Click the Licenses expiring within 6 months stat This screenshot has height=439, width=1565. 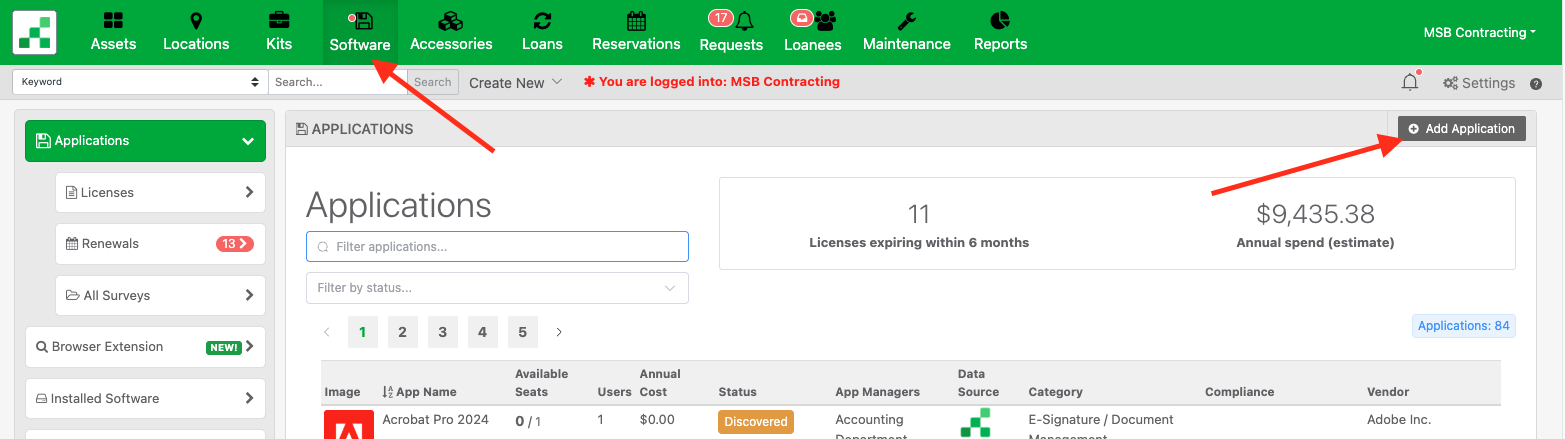pyautogui.click(x=918, y=227)
